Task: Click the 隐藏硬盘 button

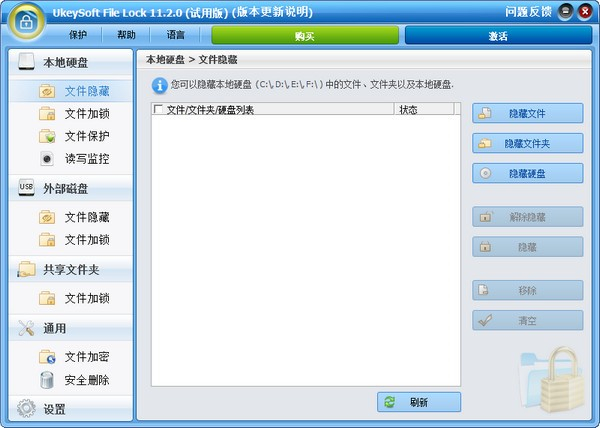Action: click(528, 174)
